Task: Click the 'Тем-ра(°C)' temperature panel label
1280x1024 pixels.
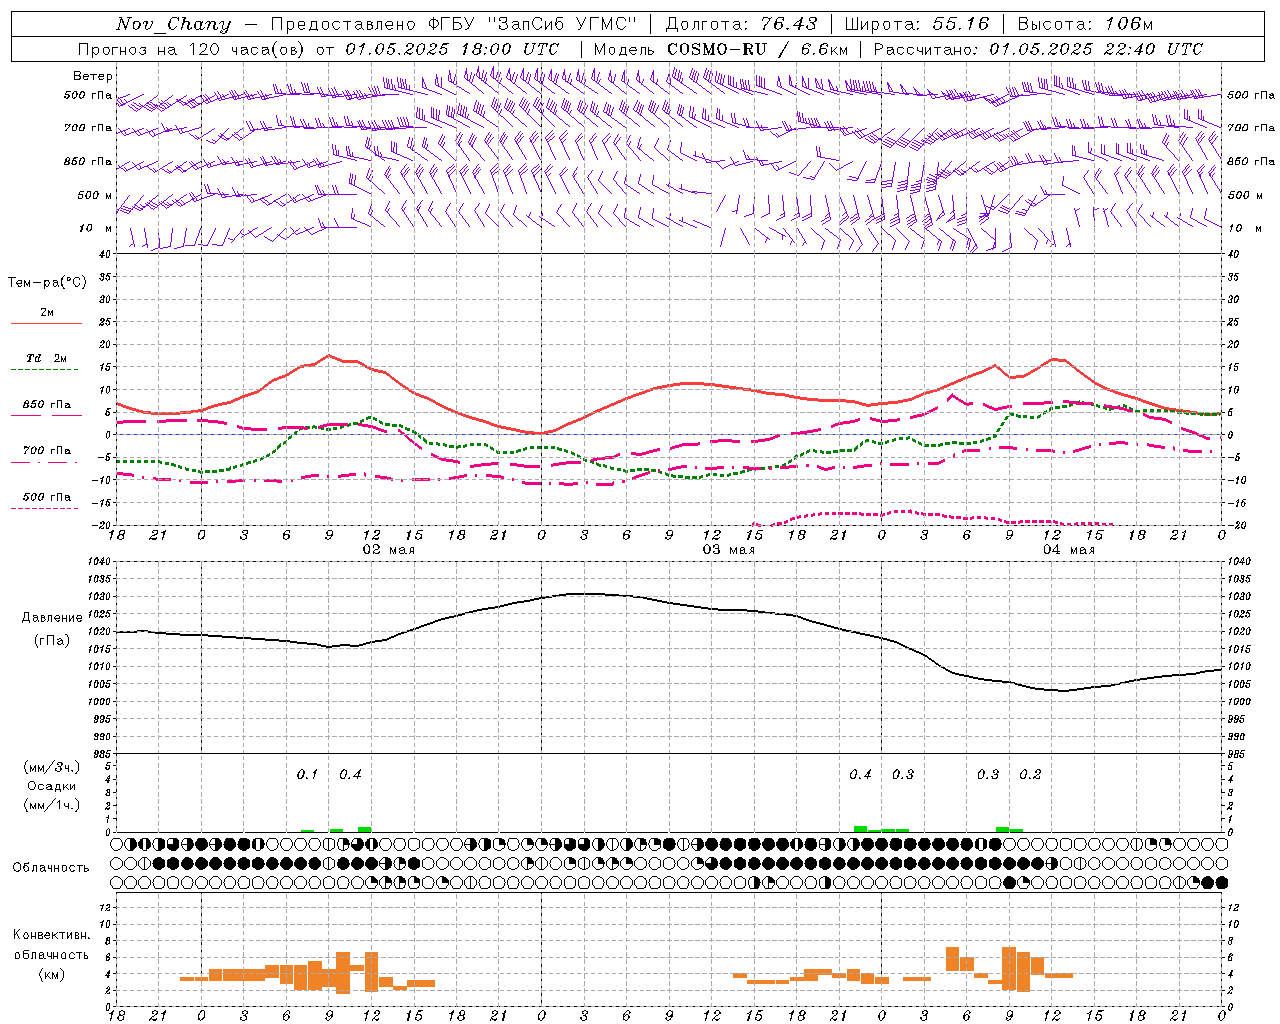Action: point(47,283)
